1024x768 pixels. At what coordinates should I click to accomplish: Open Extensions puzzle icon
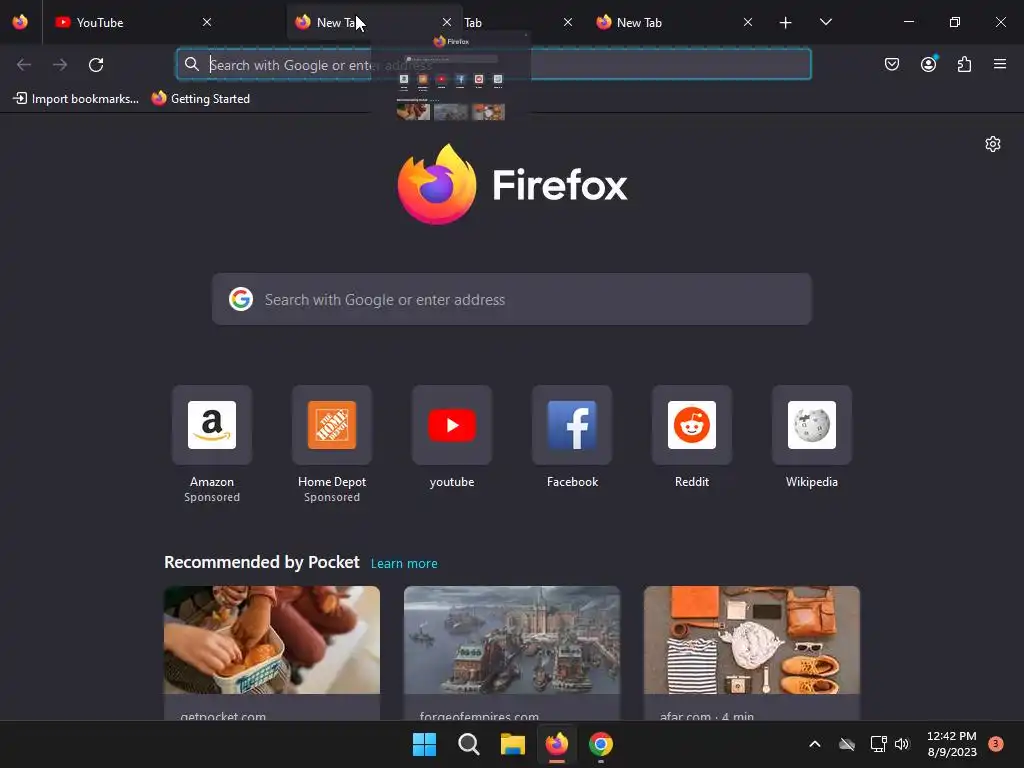(964, 64)
